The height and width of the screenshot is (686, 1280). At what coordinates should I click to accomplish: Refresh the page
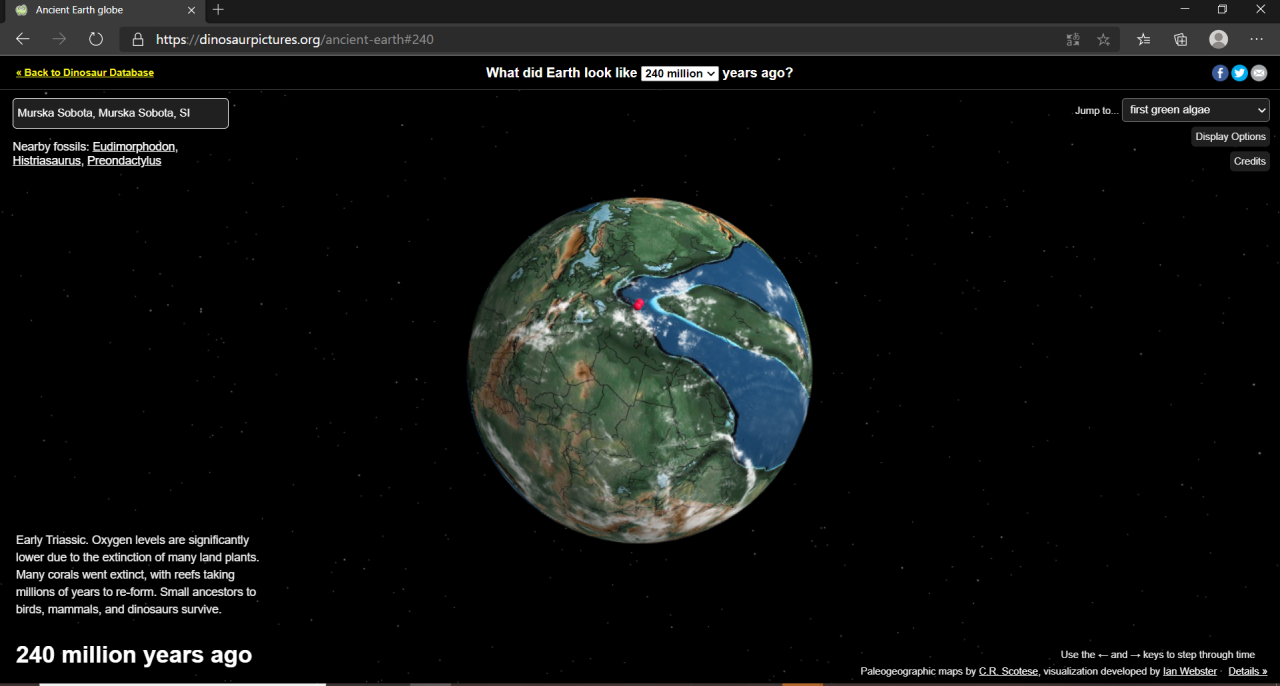96,39
